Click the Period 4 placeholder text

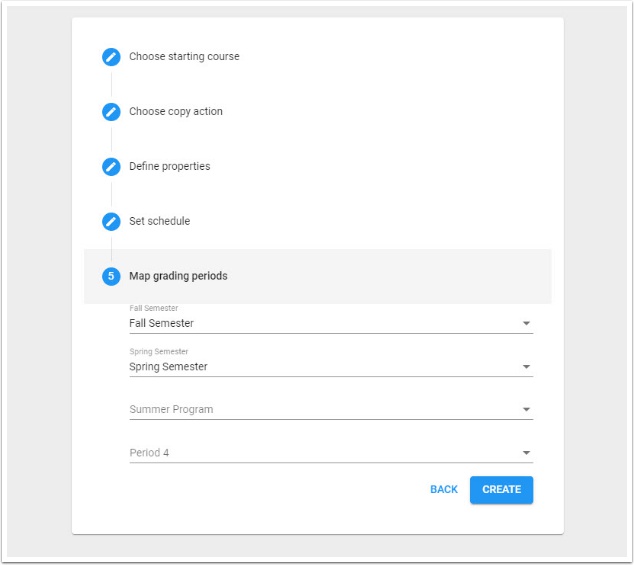point(149,453)
